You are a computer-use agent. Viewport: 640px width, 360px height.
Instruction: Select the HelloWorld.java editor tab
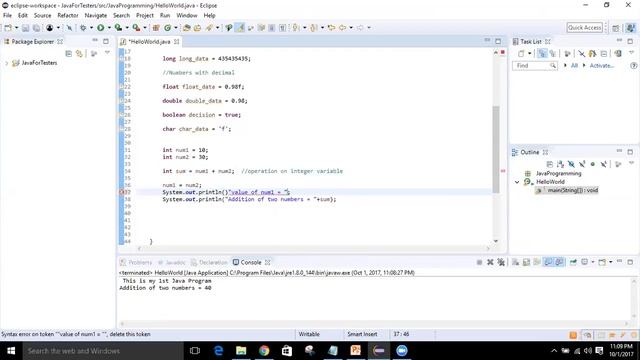[x=149, y=42]
